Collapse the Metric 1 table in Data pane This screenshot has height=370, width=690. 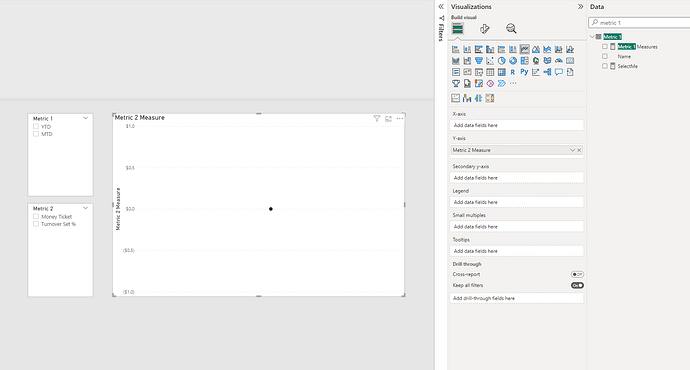[592, 37]
